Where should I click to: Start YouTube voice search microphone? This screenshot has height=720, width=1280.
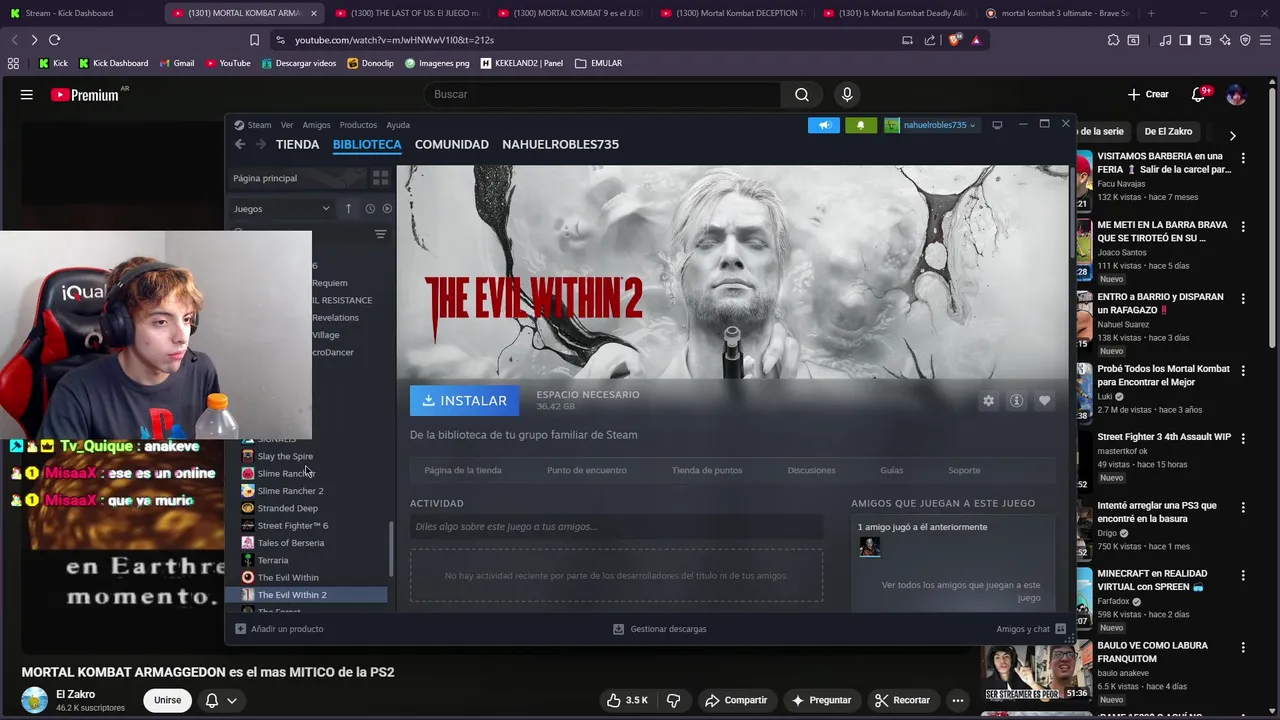847,94
